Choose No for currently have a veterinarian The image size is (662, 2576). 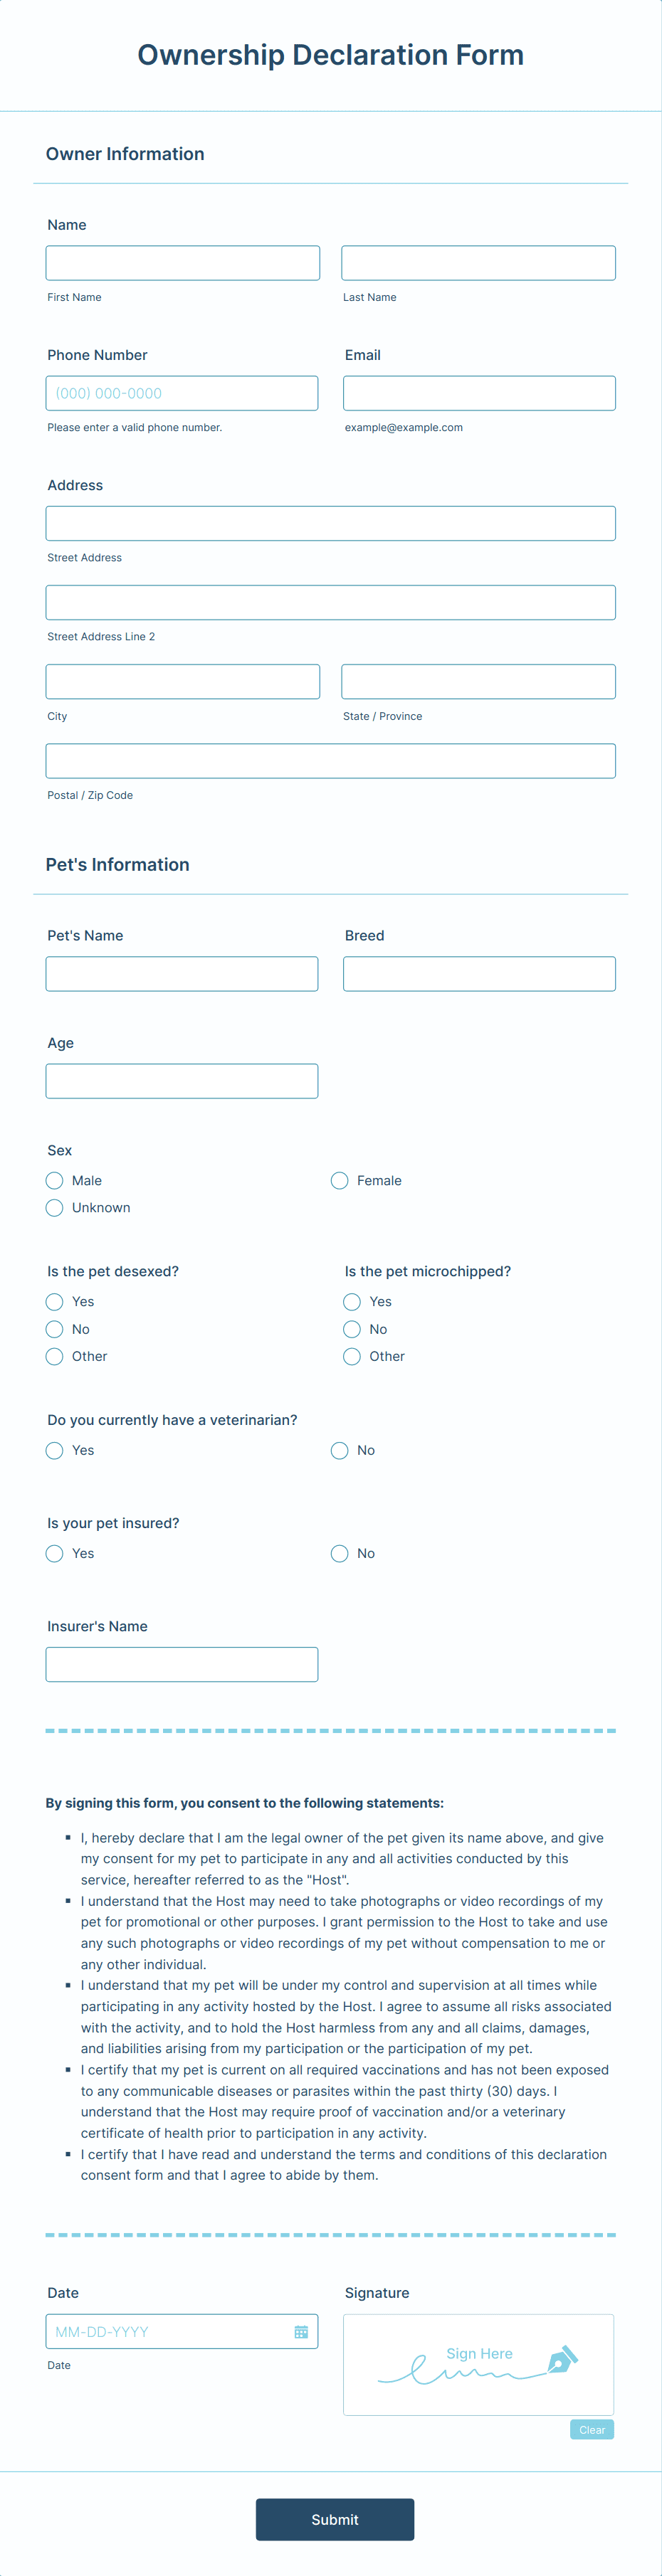(340, 1451)
